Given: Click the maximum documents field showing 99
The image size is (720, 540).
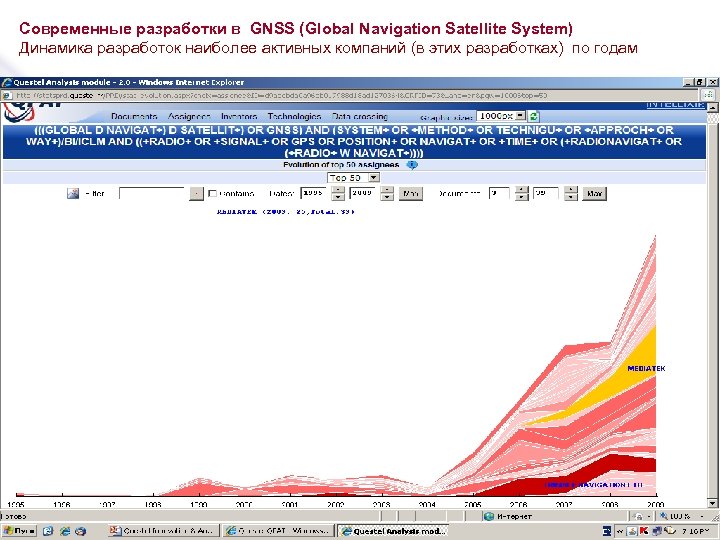Looking at the screenshot, I should [x=546, y=193].
